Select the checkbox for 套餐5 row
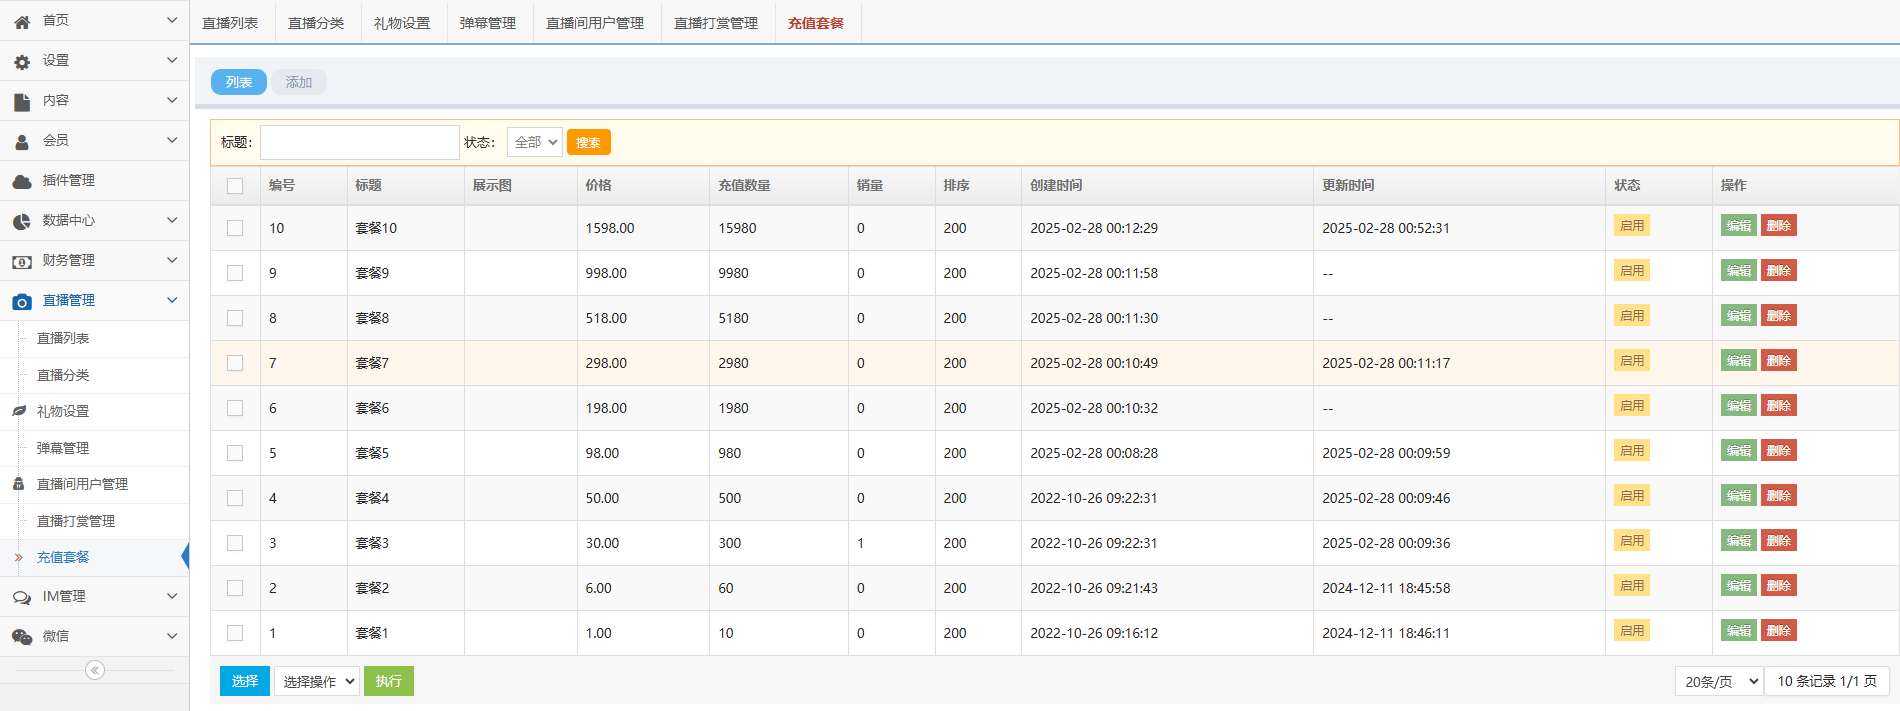Screen dimensions: 1900x711 click(x=235, y=453)
